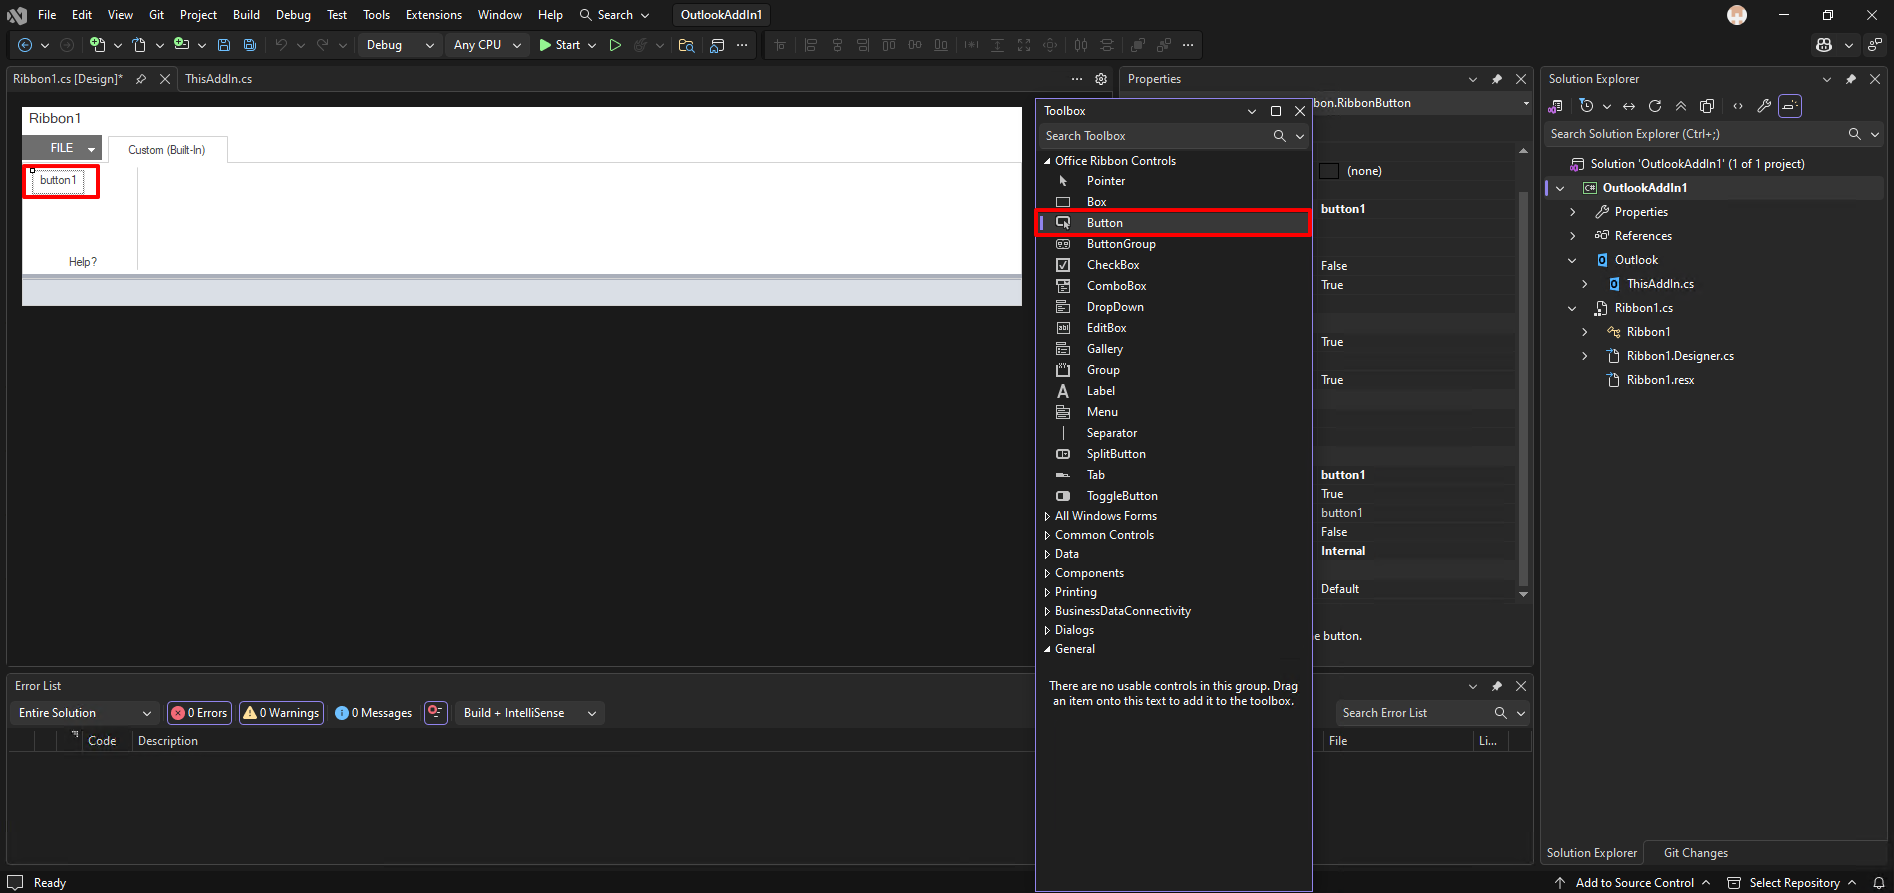Click the View Code icon in Solution Explorer
The height and width of the screenshot is (893, 1894).
(x=1738, y=106)
